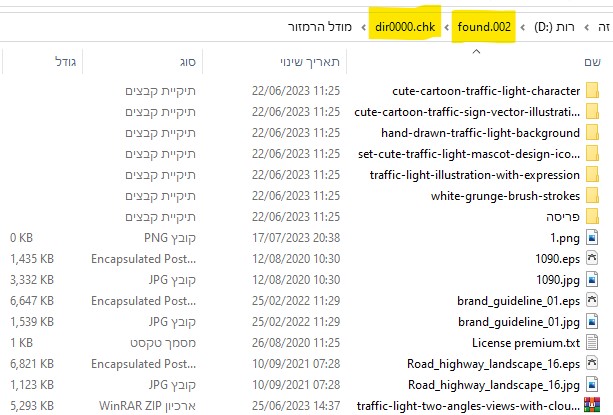The width and height of the screenshot is (613, 415).
Task: Click date 26/08/2020 11:25
Action: (x=296, y=343)
